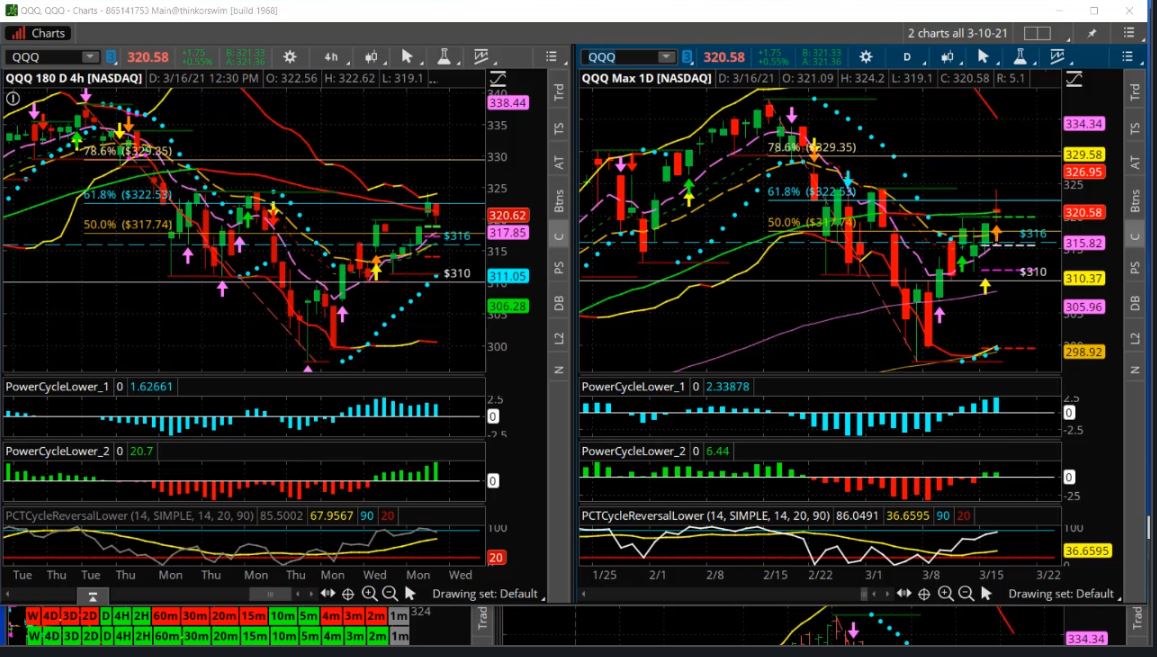Image resolution: width=1157 pixels, height=657 pixels.
Task: Zoom in on the right chart
Action: click(945, 594)
